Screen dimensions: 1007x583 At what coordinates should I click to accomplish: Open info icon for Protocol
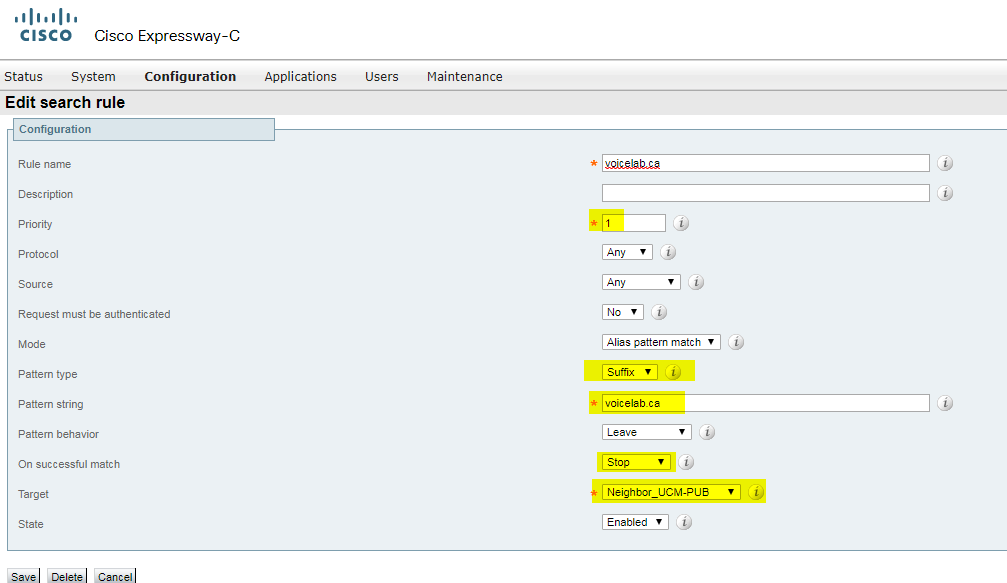click(x=668, y=252)
